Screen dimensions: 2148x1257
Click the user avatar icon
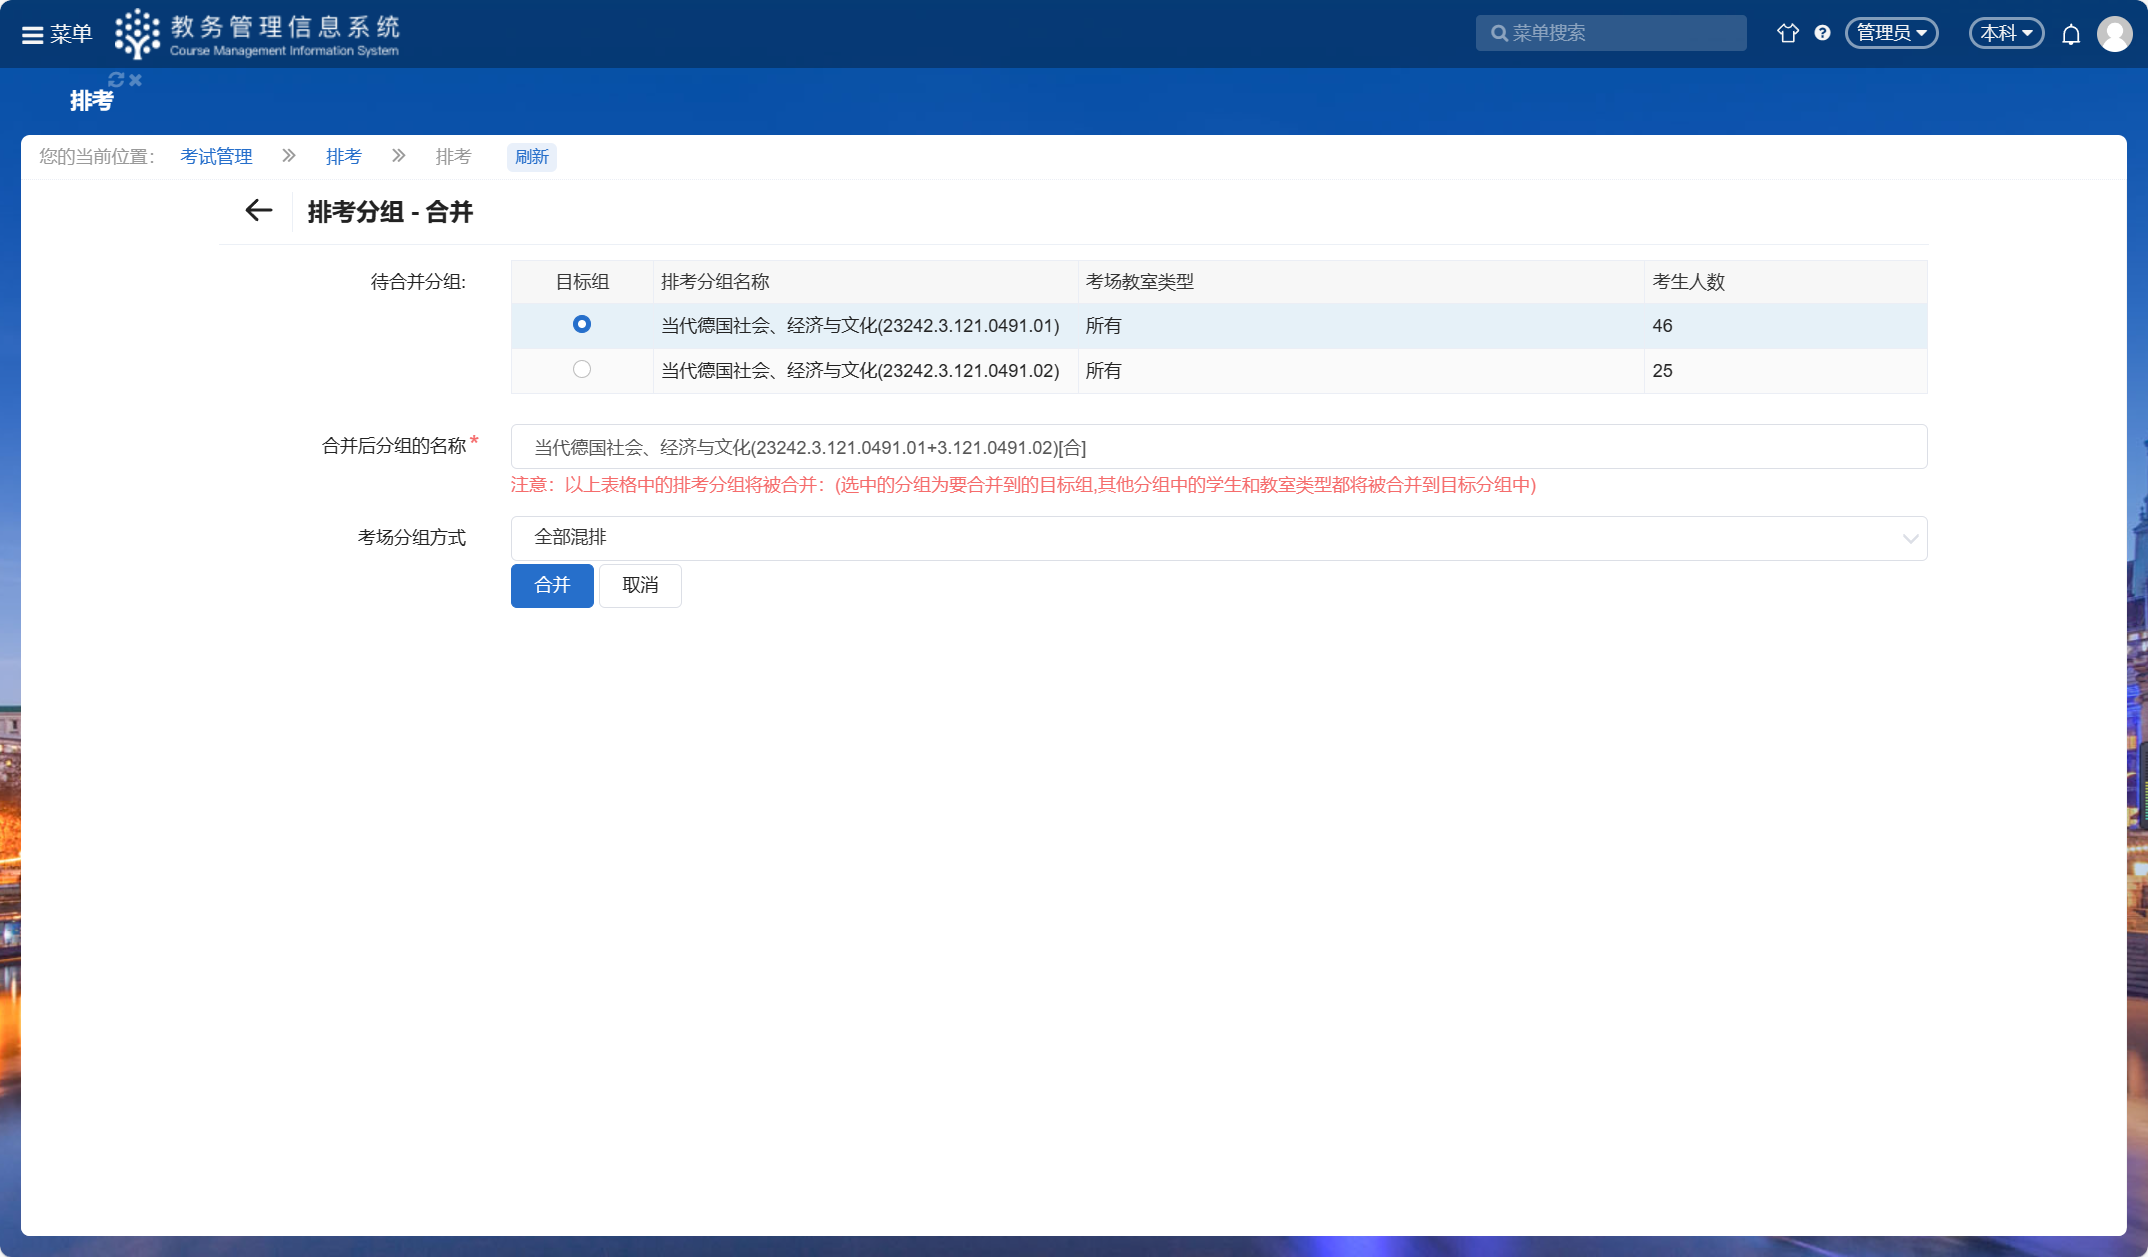[2114, 34]
